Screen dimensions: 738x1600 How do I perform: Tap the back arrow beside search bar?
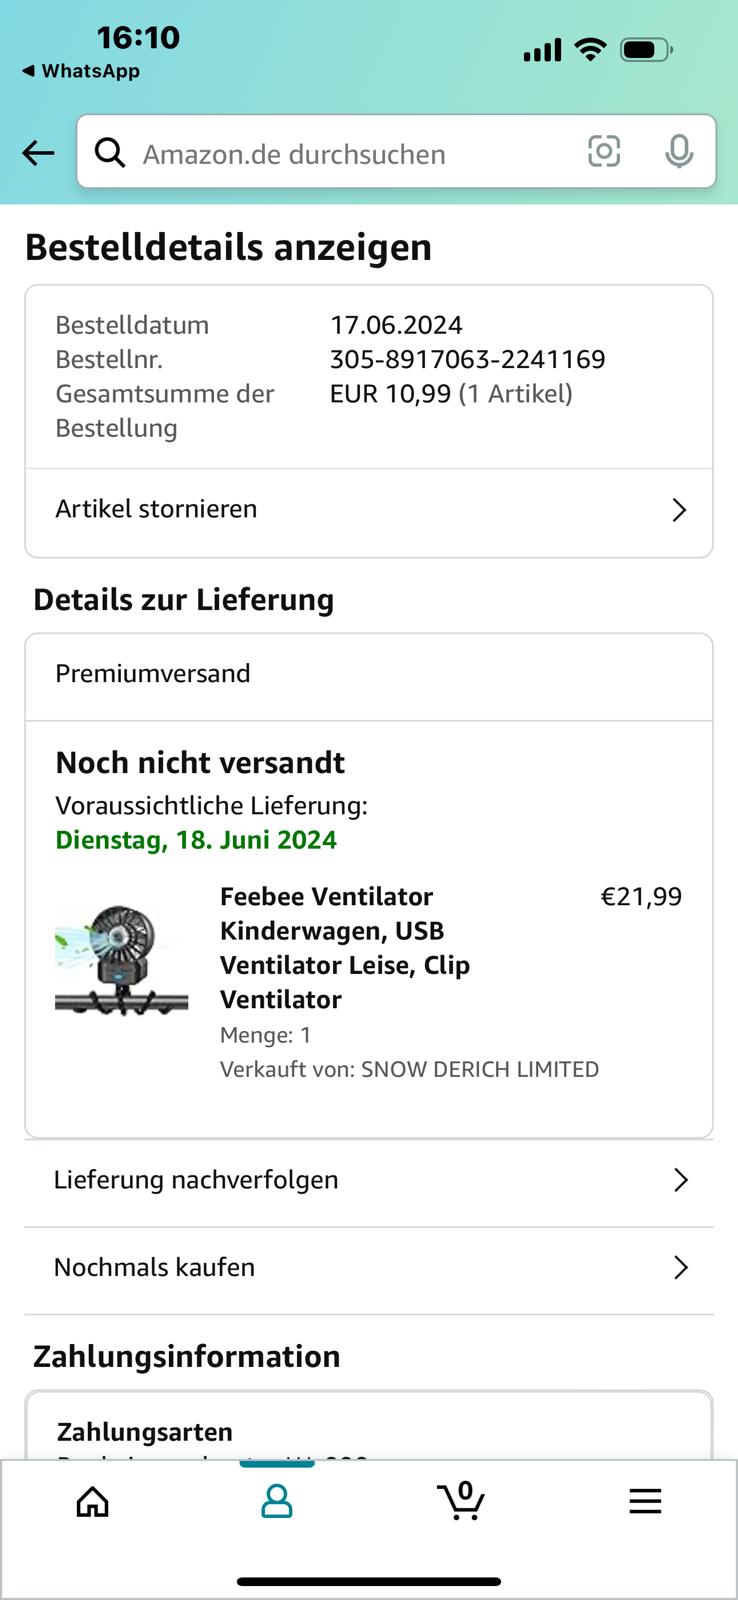tap(38, 153)
